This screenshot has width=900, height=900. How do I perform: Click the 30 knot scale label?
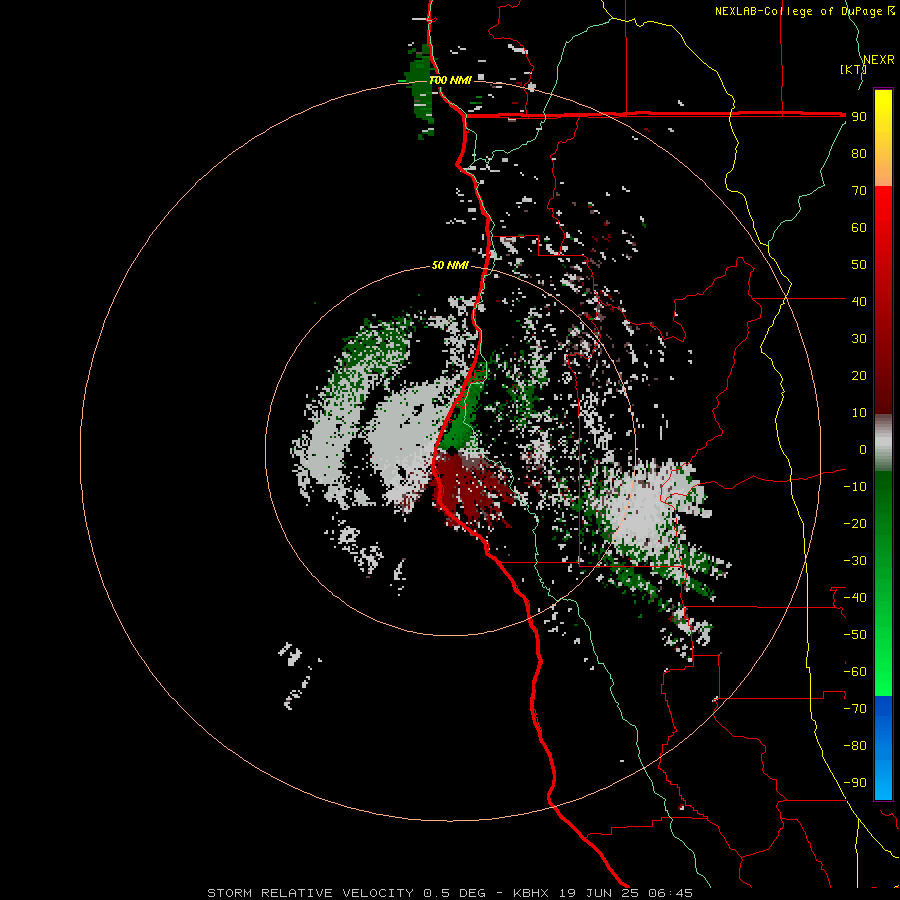(x=859, y=339)
